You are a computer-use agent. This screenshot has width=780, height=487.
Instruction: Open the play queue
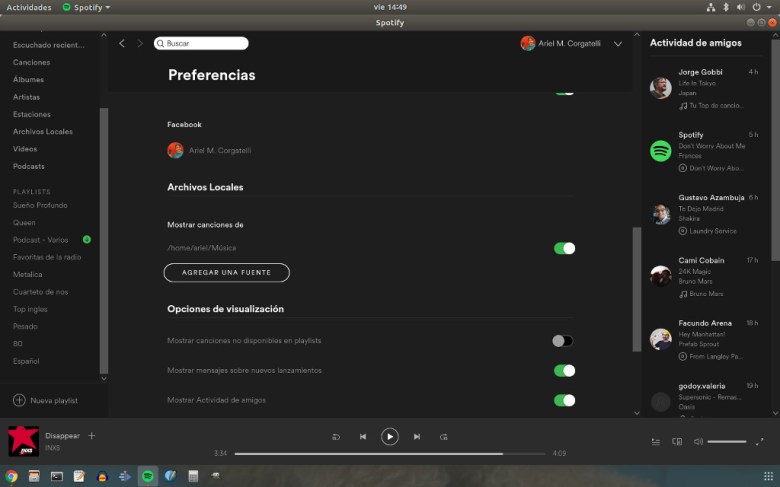(x=656, y=441)
